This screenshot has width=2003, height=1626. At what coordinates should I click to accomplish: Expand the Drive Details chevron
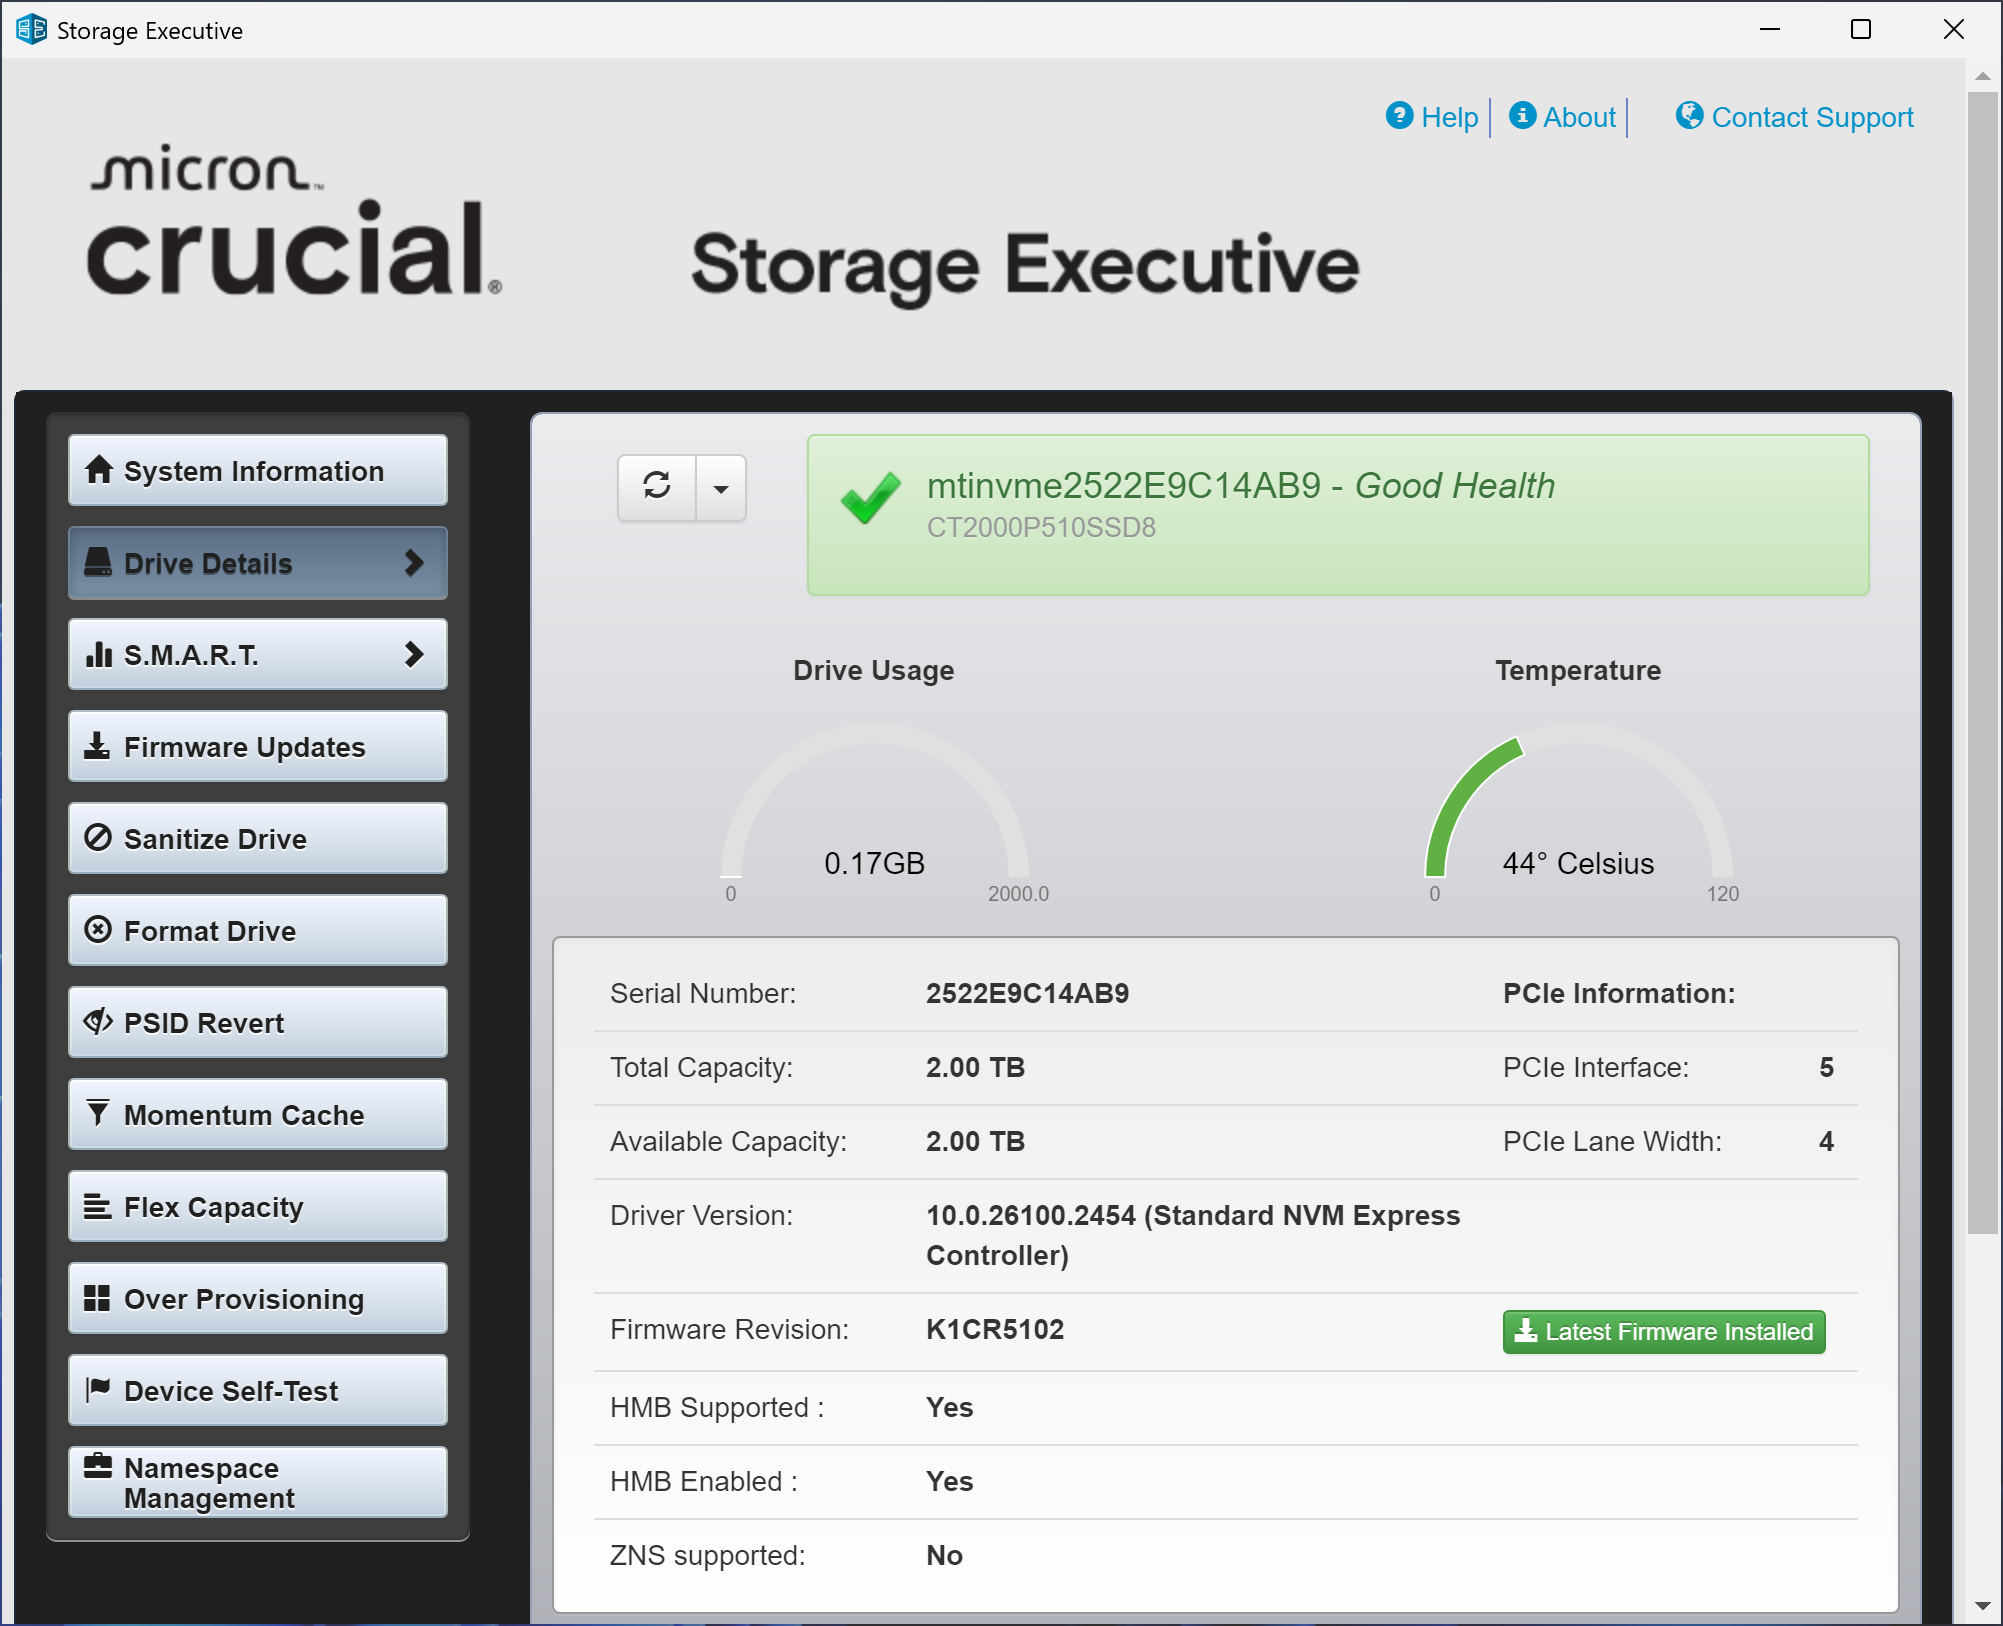tap(414, 563)
